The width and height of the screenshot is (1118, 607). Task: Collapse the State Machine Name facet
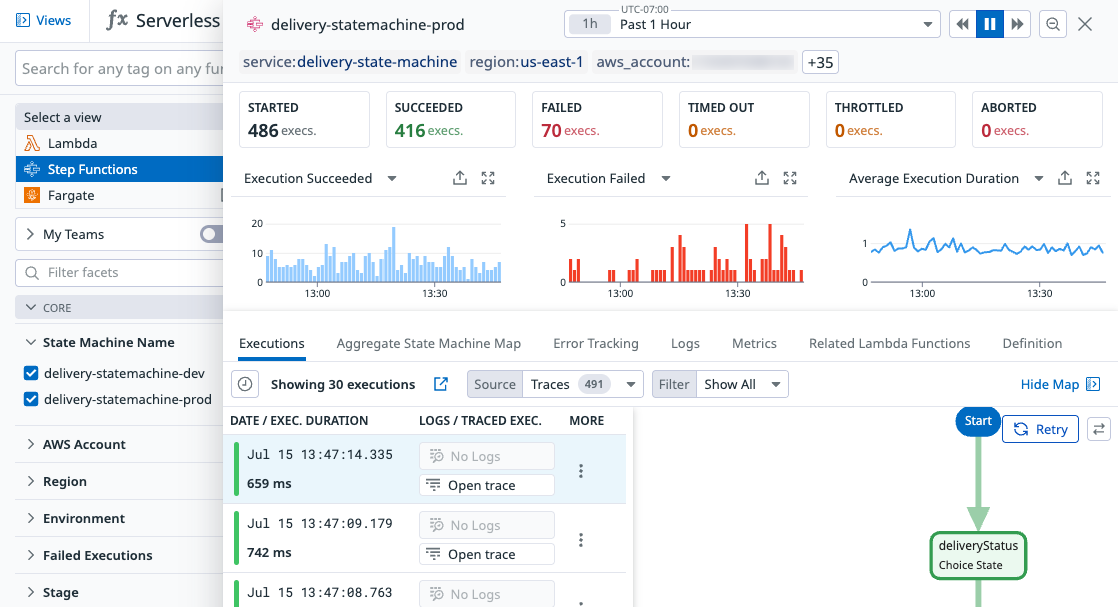[x=31, y=342]
